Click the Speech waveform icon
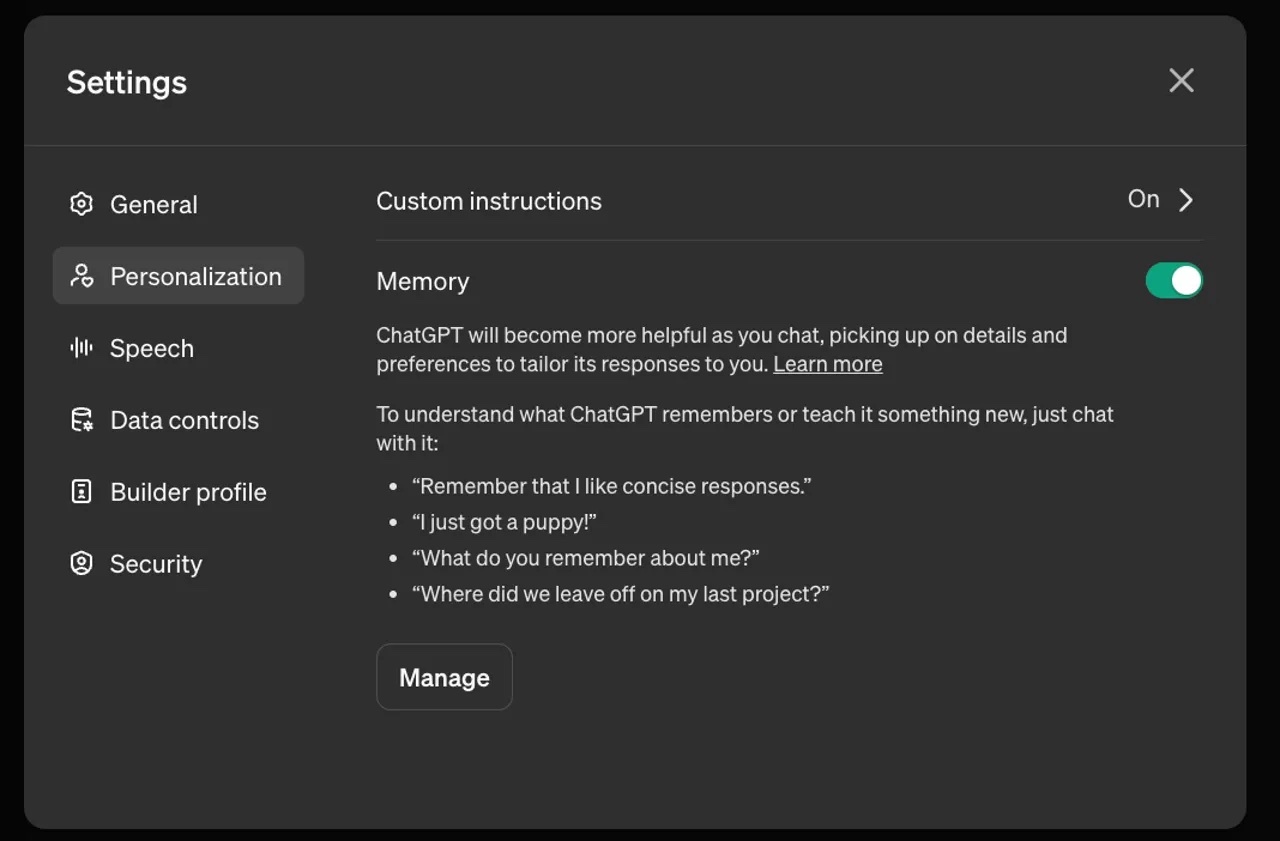1280x841 pixels. click(x=81, y=349)
